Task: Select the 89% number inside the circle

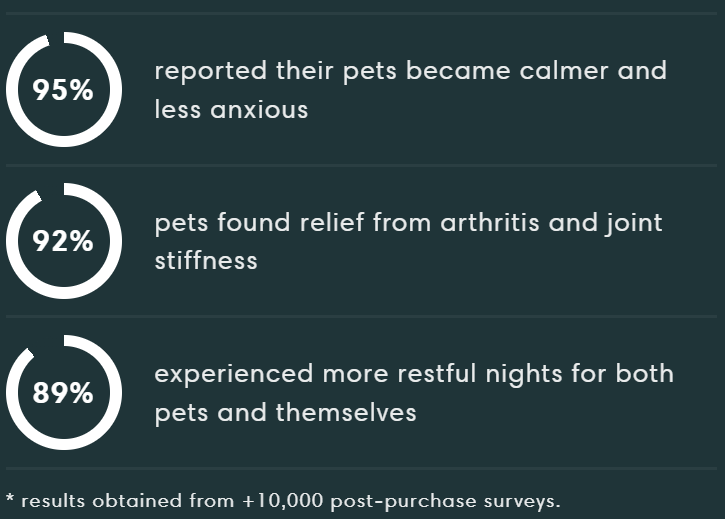Action: pyautogui.click(x=63, y=393)
